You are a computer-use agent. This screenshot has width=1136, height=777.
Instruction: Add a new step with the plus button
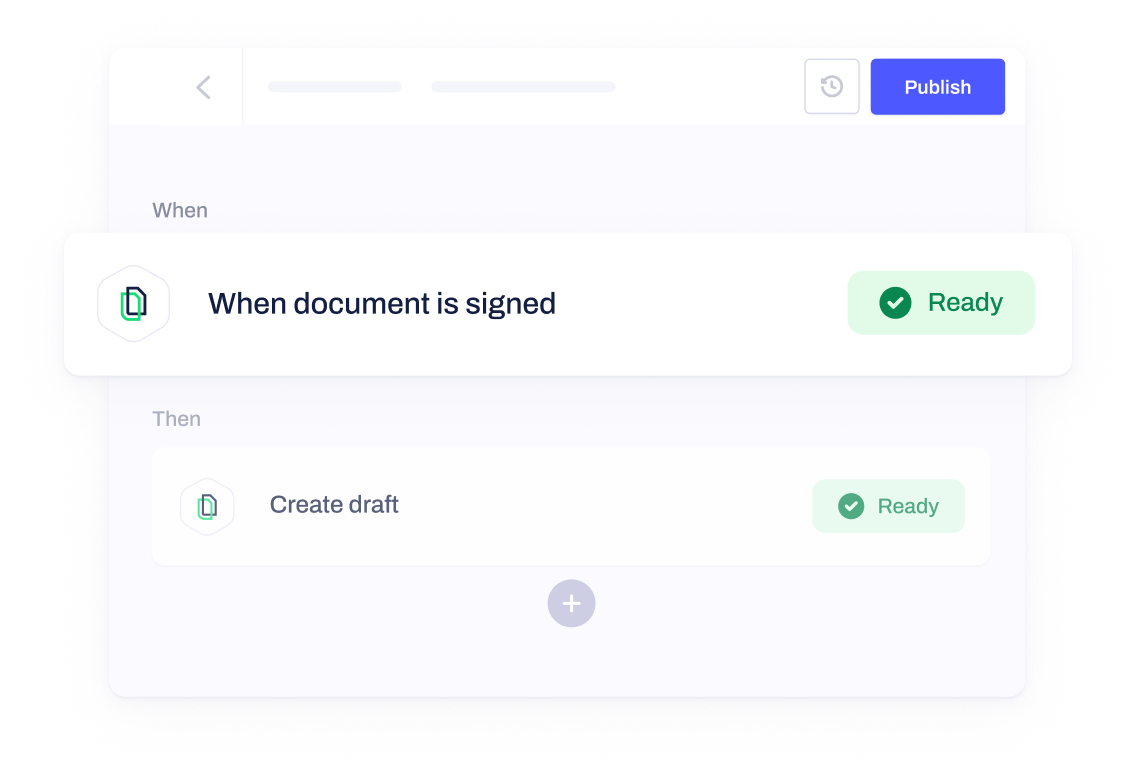(572, 603)
